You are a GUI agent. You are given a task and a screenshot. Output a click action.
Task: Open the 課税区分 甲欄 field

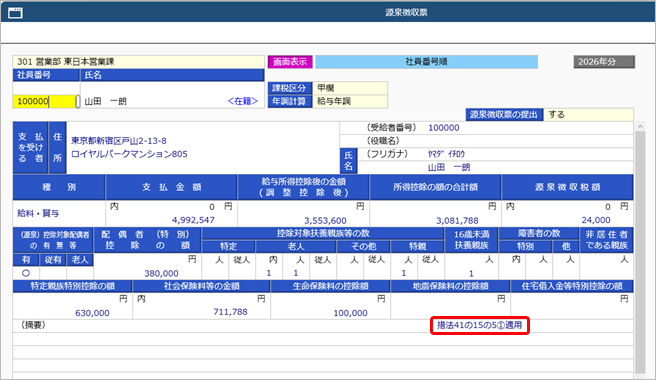[x=350, y=88]
